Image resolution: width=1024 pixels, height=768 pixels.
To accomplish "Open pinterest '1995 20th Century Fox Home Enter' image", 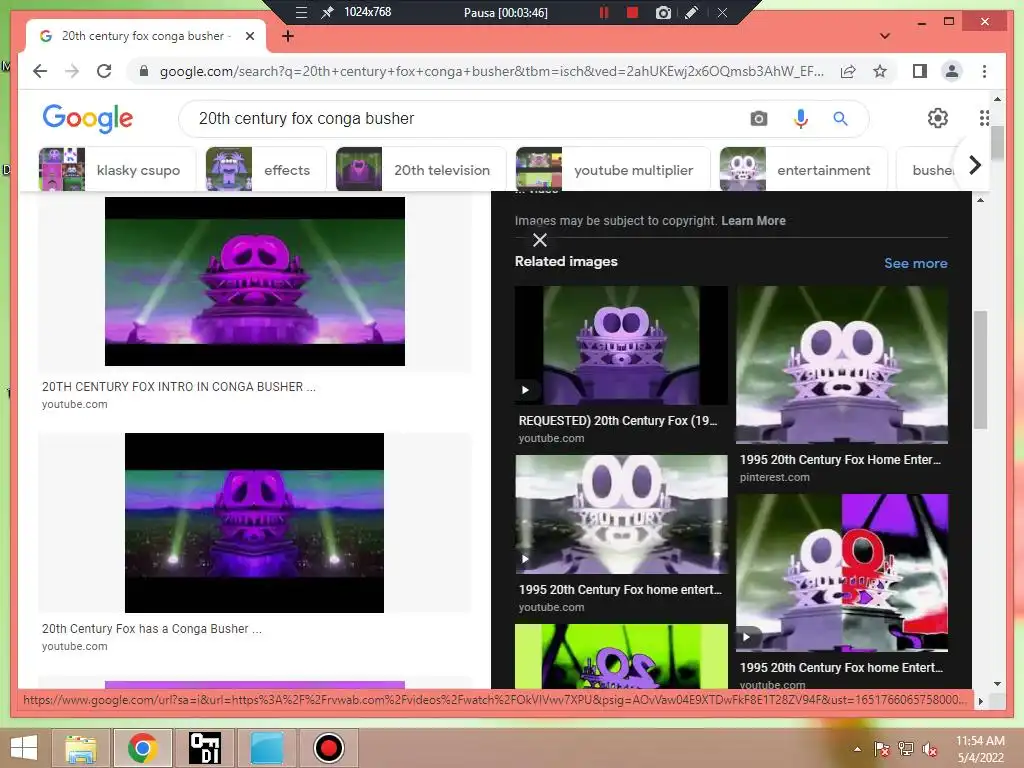I will (x=842, y=365).
